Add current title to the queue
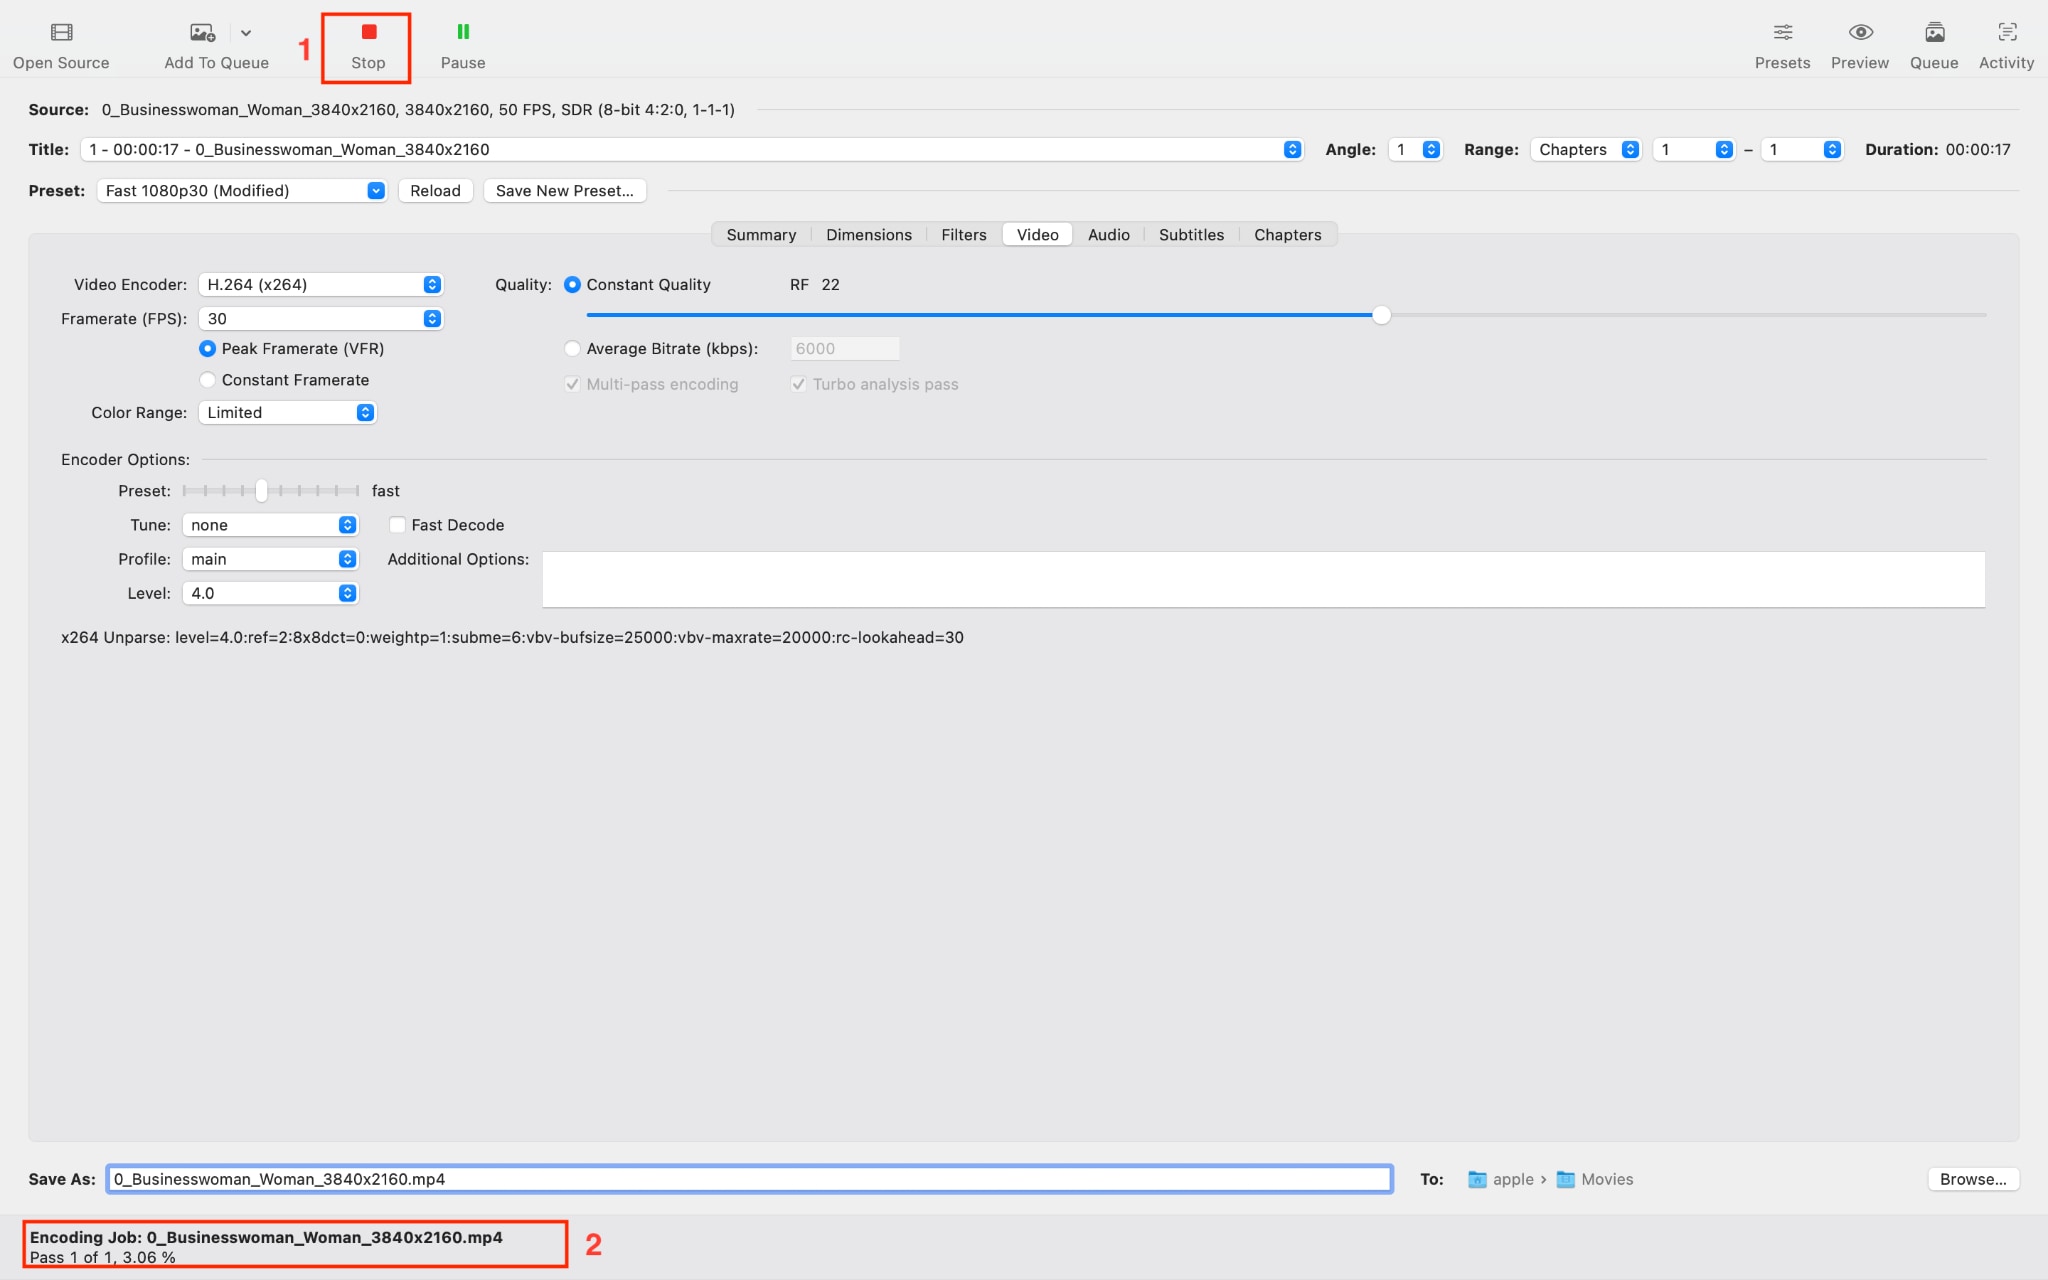Screen dimensions: 2048x1280 (214, 43)
